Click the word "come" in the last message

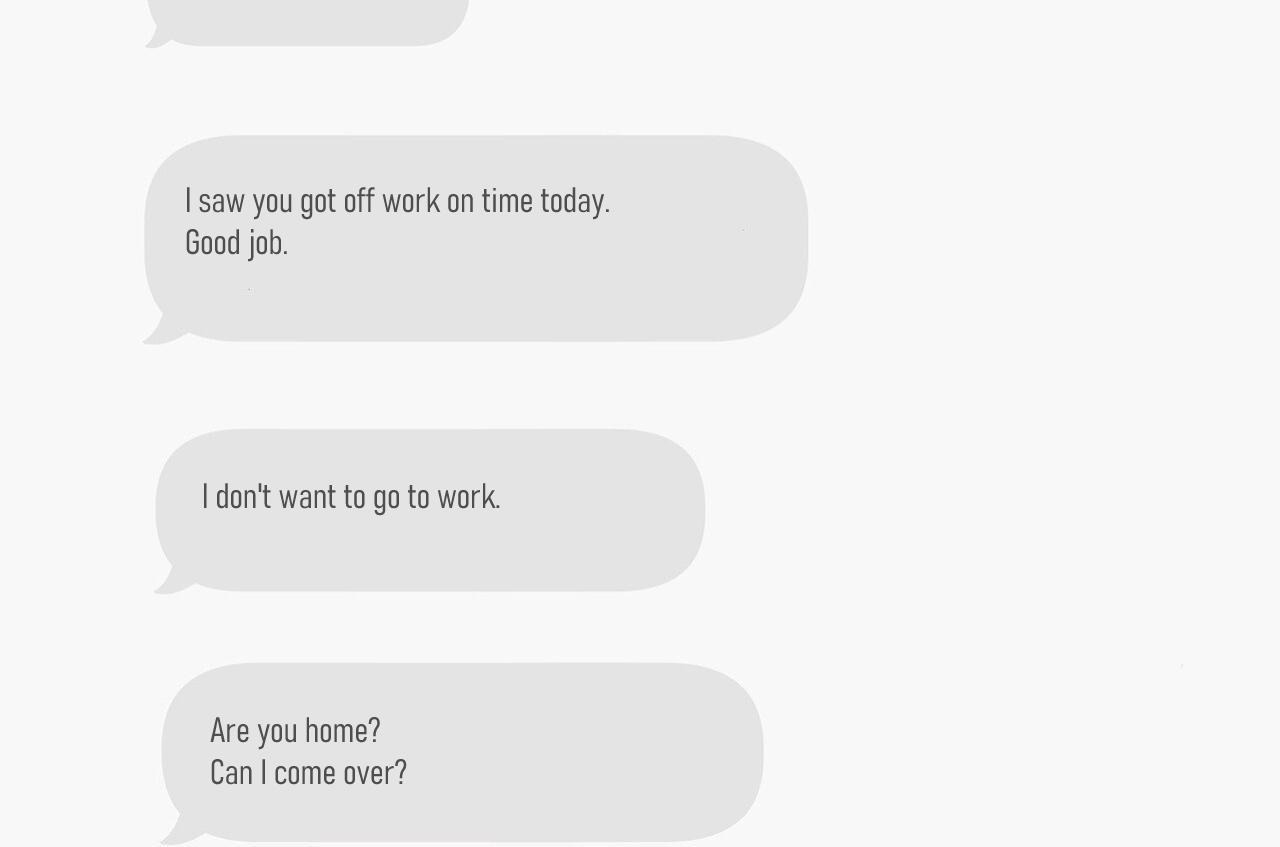point(304,773)
